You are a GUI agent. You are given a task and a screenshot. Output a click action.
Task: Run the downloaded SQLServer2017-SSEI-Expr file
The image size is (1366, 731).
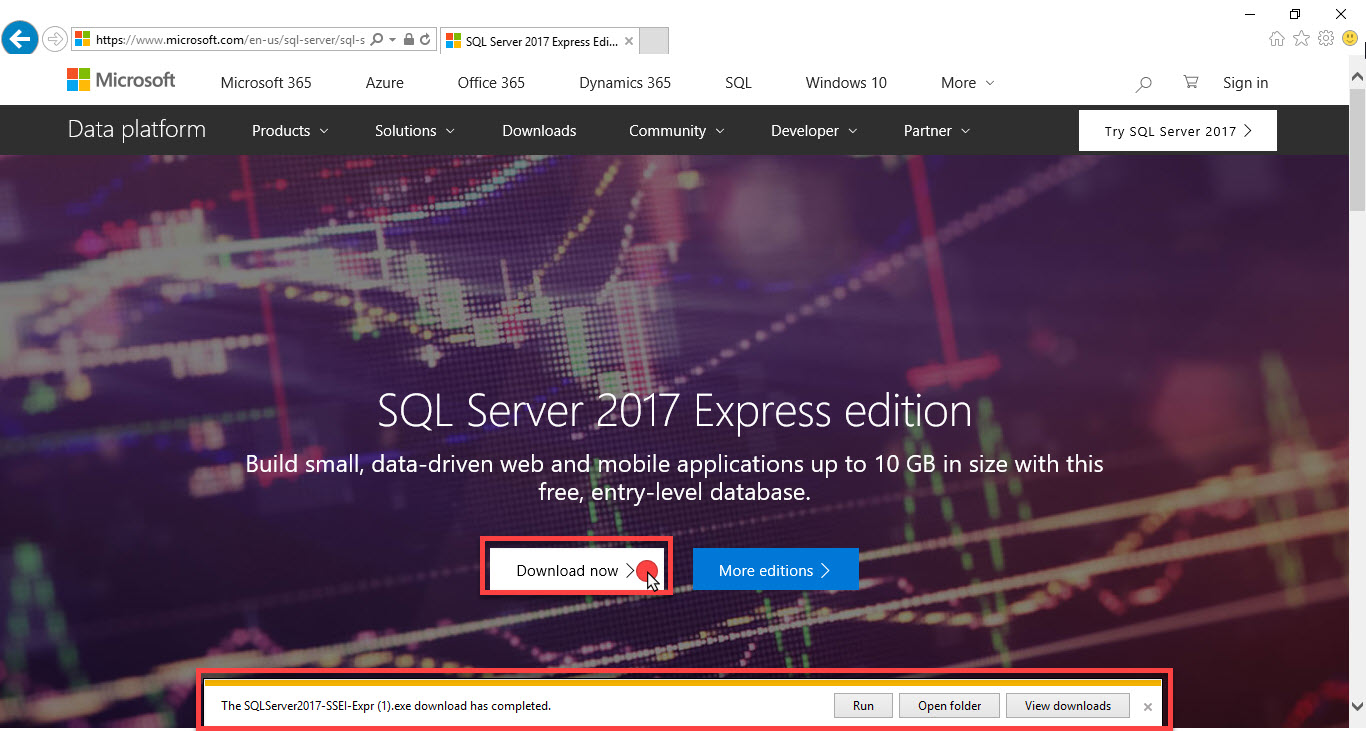click(862, 705)
